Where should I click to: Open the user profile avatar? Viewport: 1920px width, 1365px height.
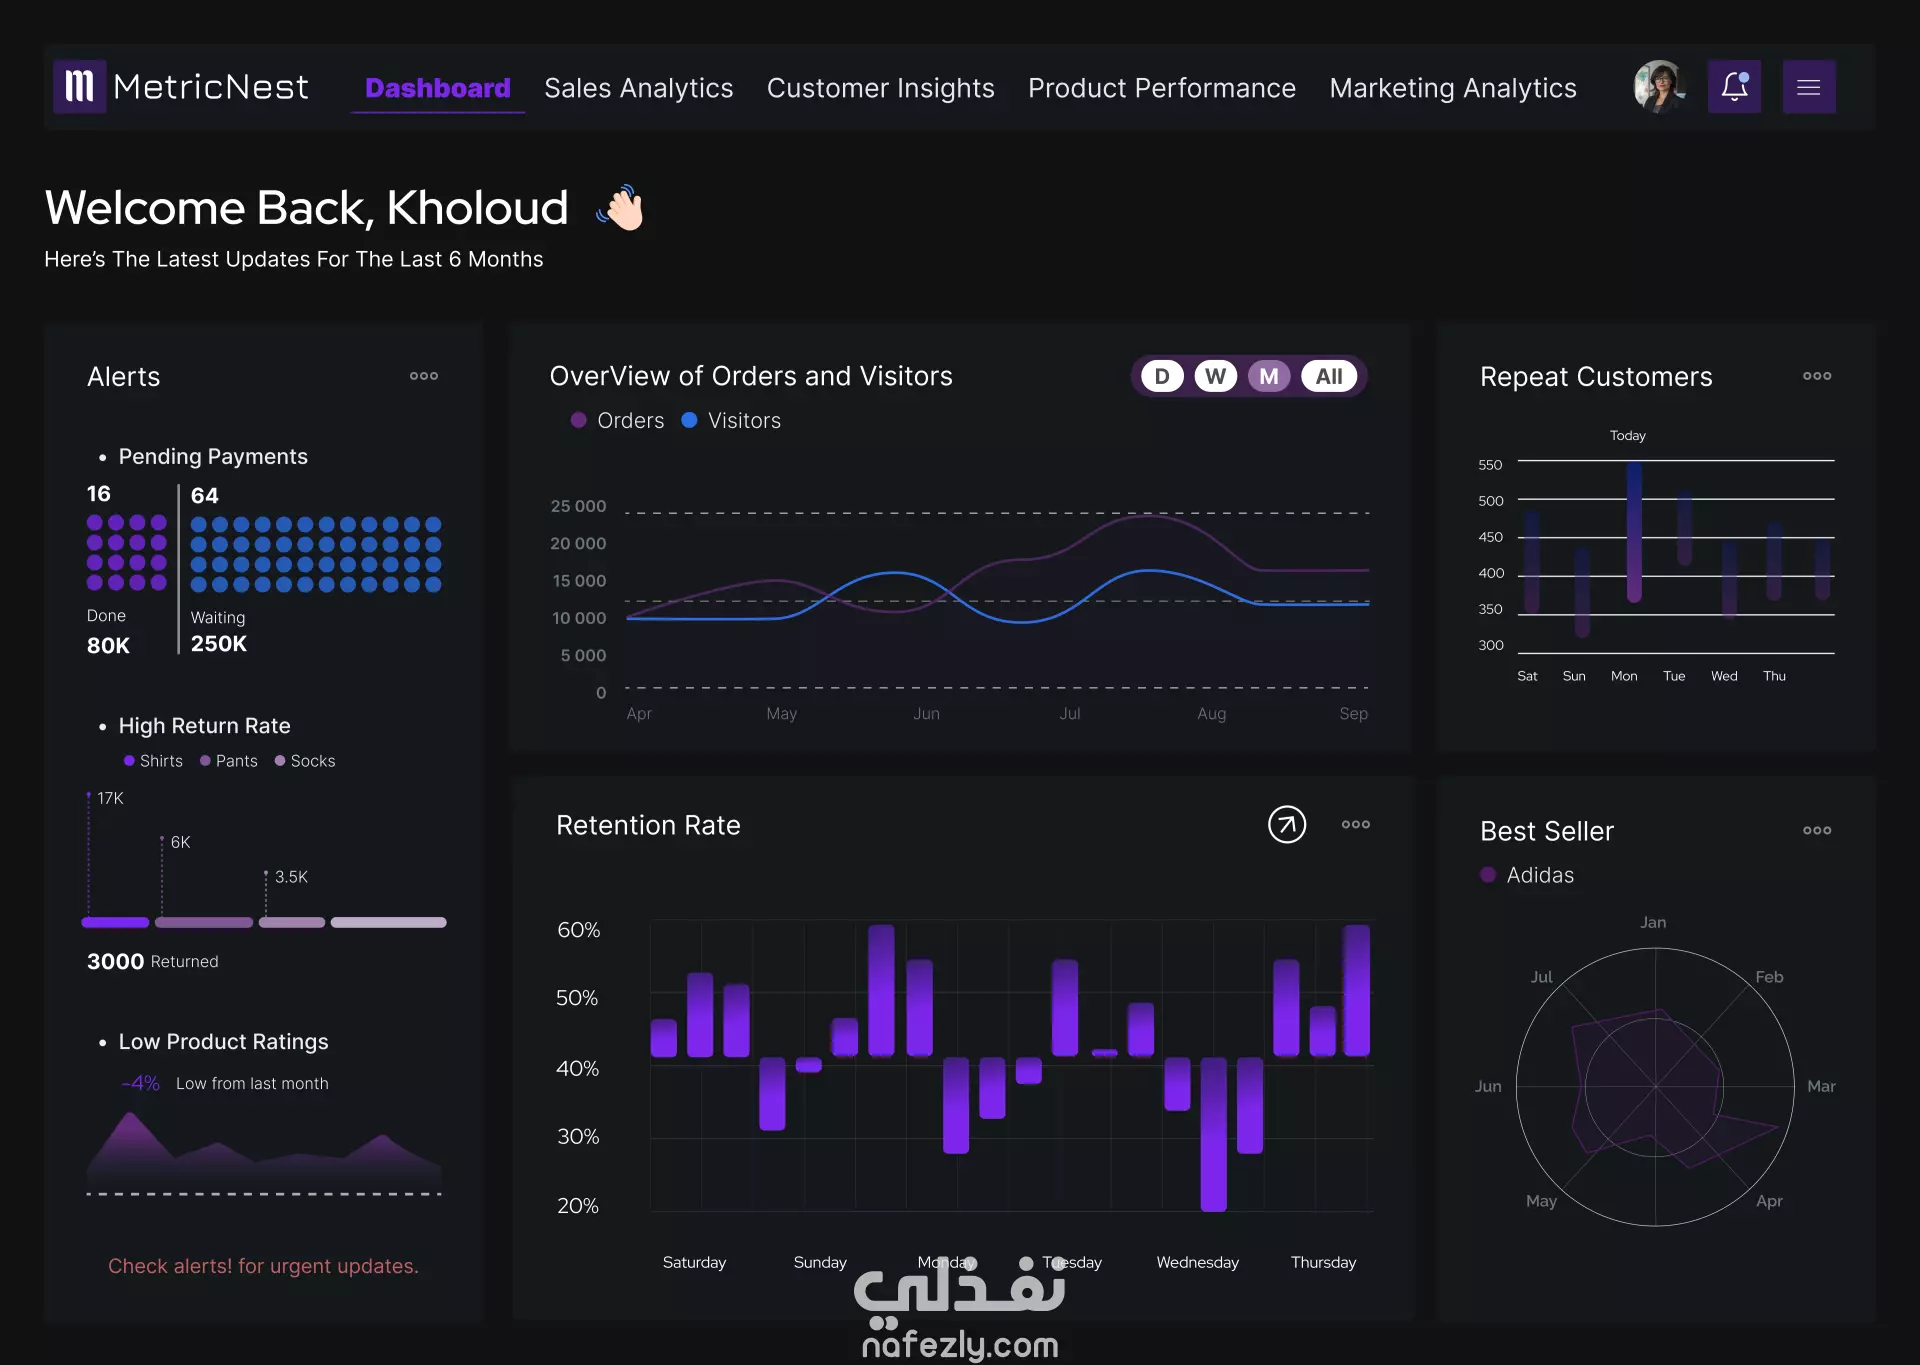coord(1658,86)
